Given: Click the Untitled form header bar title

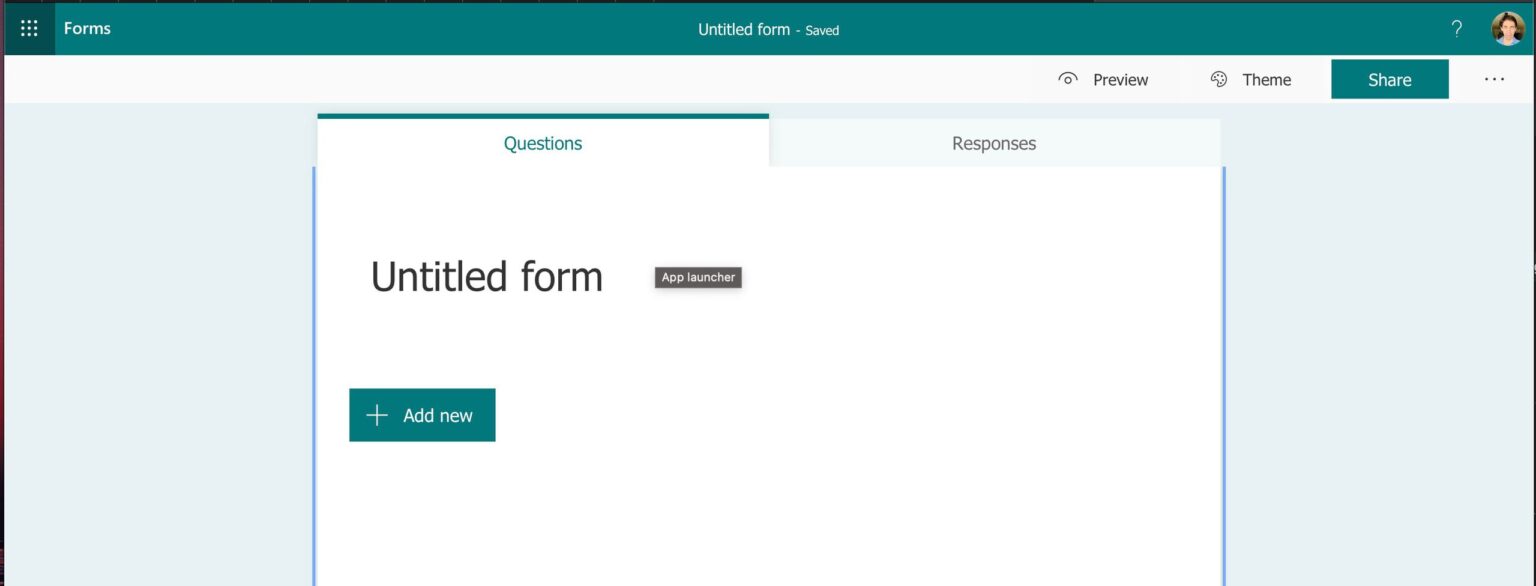Looking at the screenshot, I should 743,29.
